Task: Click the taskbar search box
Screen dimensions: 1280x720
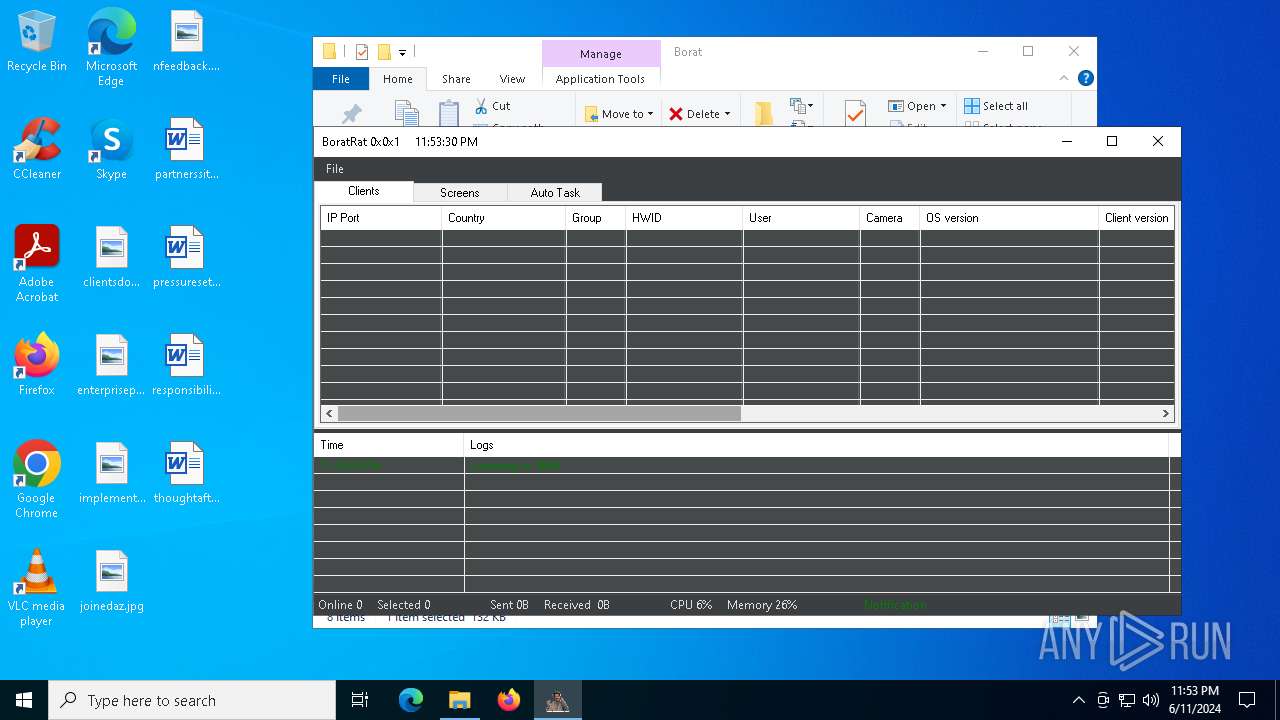Action: 192,700
